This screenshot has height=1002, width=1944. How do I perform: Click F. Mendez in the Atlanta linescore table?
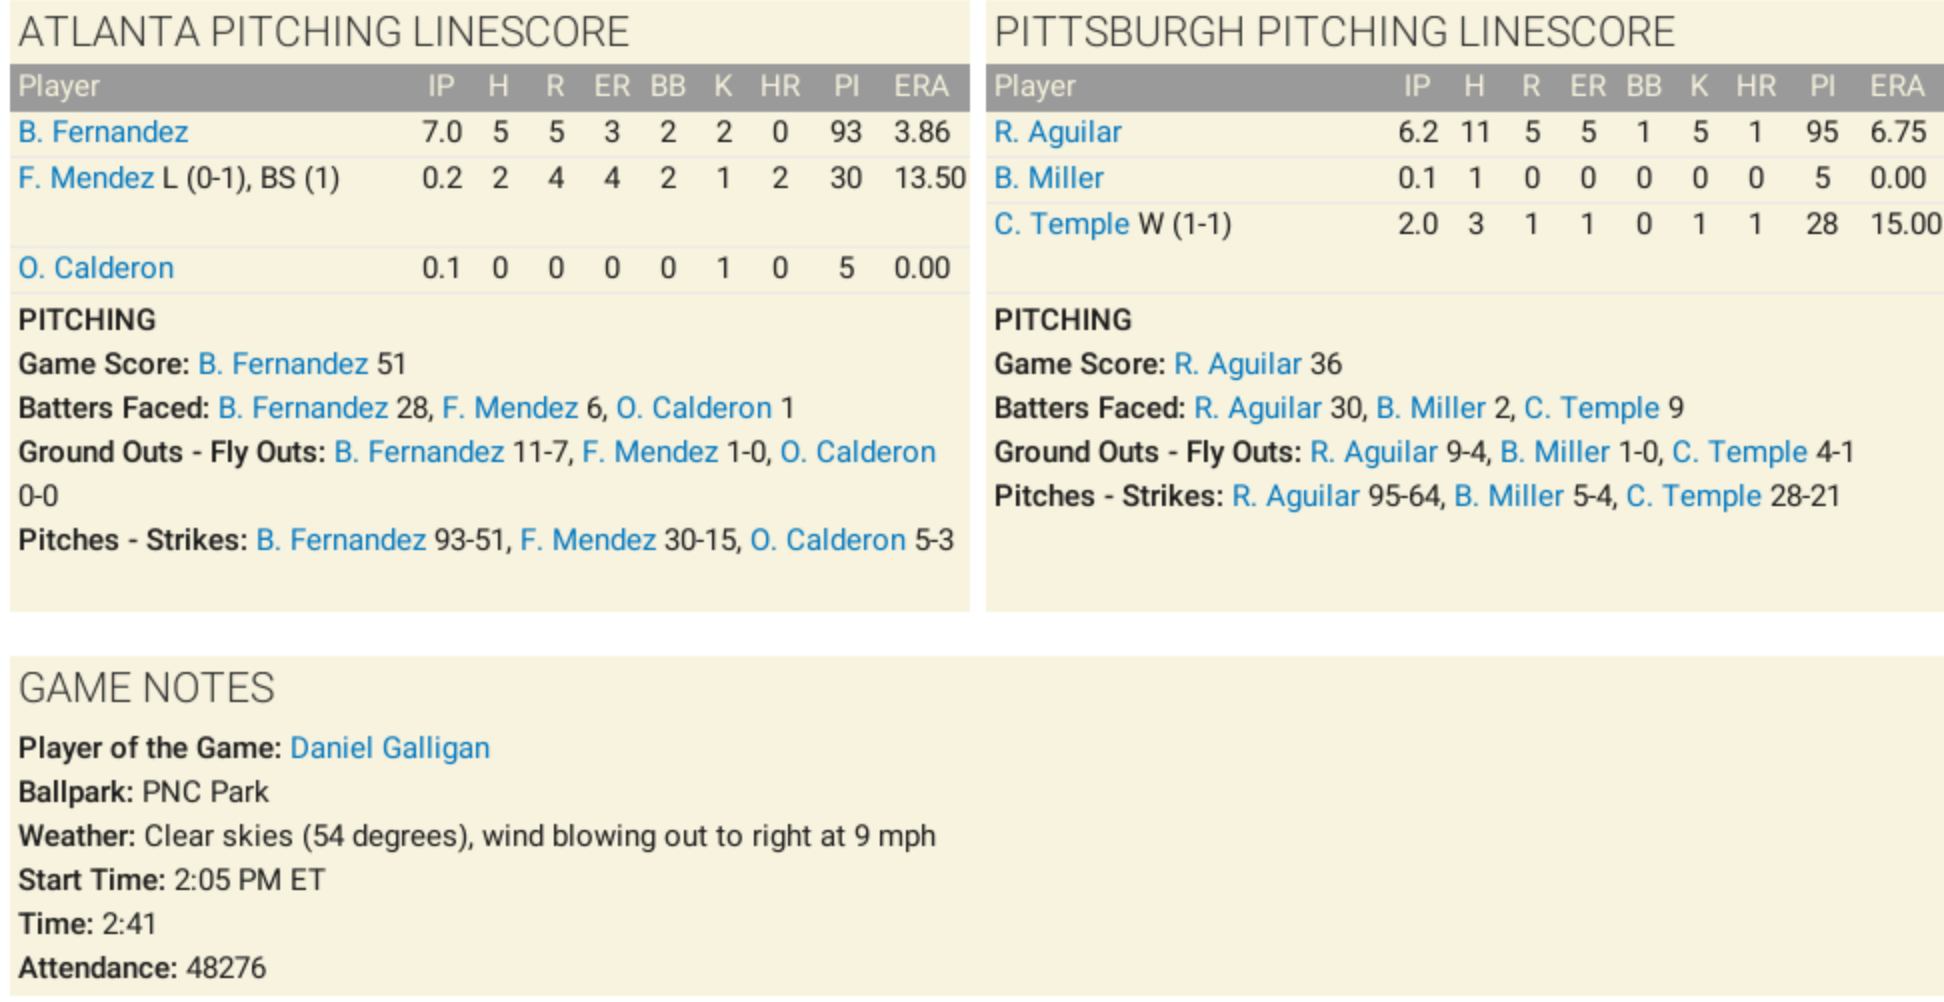(86, 178)
